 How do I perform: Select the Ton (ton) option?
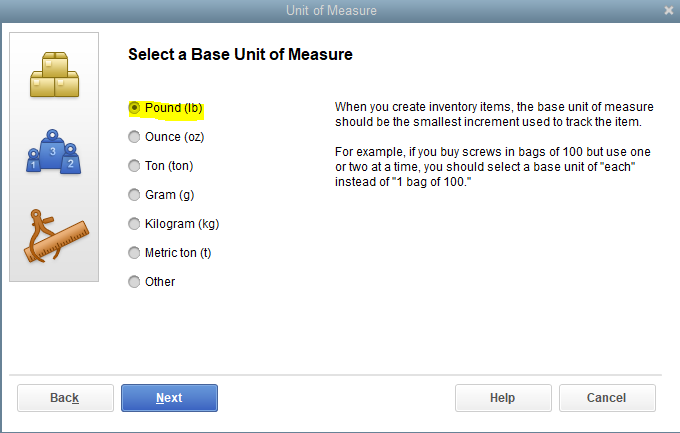click(134, 165)
